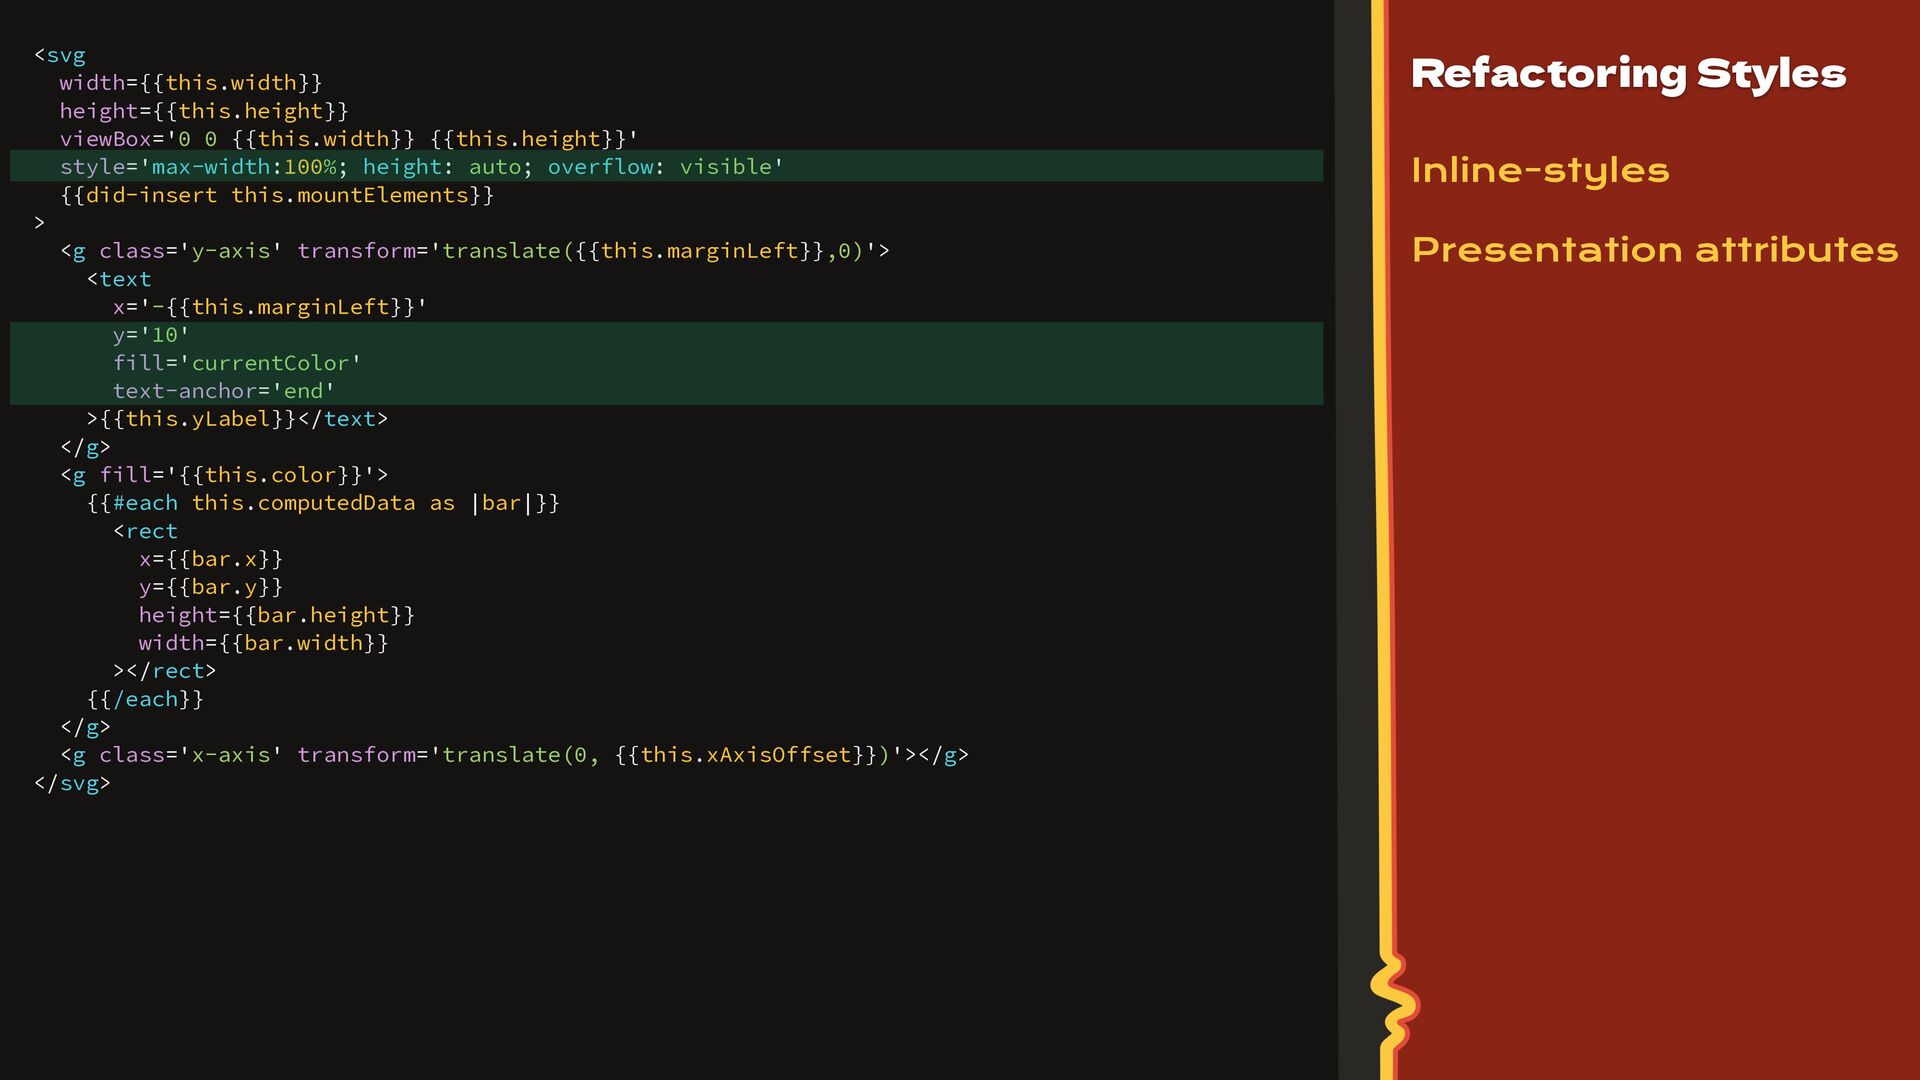Click the highlighted y='10' attribute
The height and width of the screenshot is (1080, 1920).
coord(151,335)
